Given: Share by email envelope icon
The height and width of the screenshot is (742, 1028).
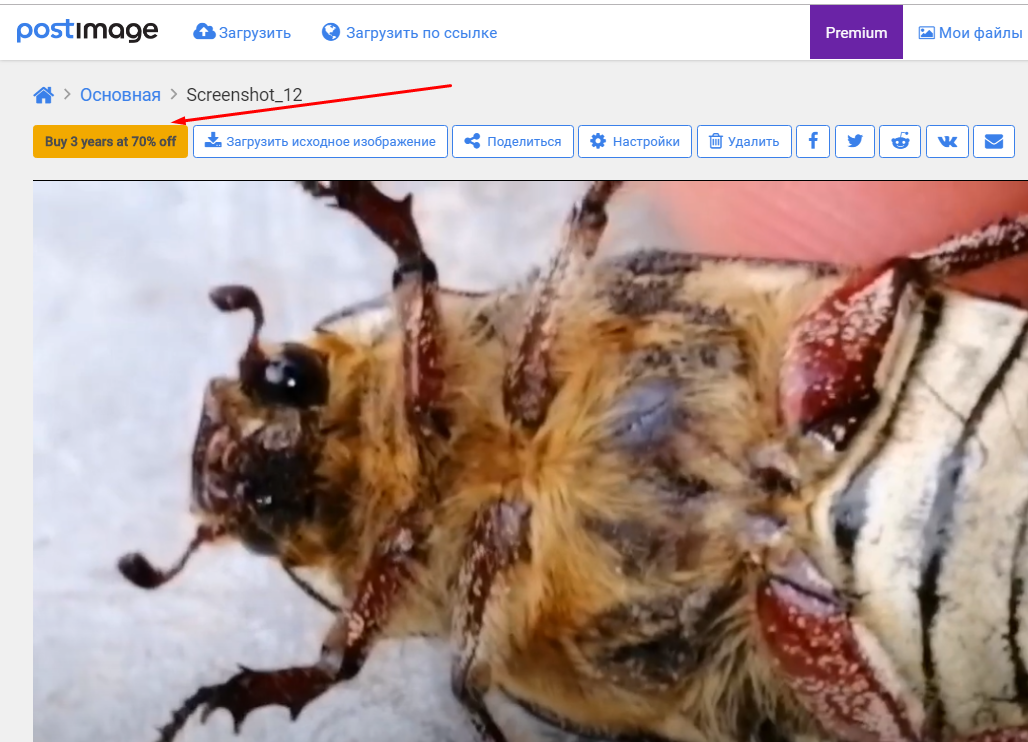Looking at the screenshot, I should pyautogui.click(x=994, y=142).
